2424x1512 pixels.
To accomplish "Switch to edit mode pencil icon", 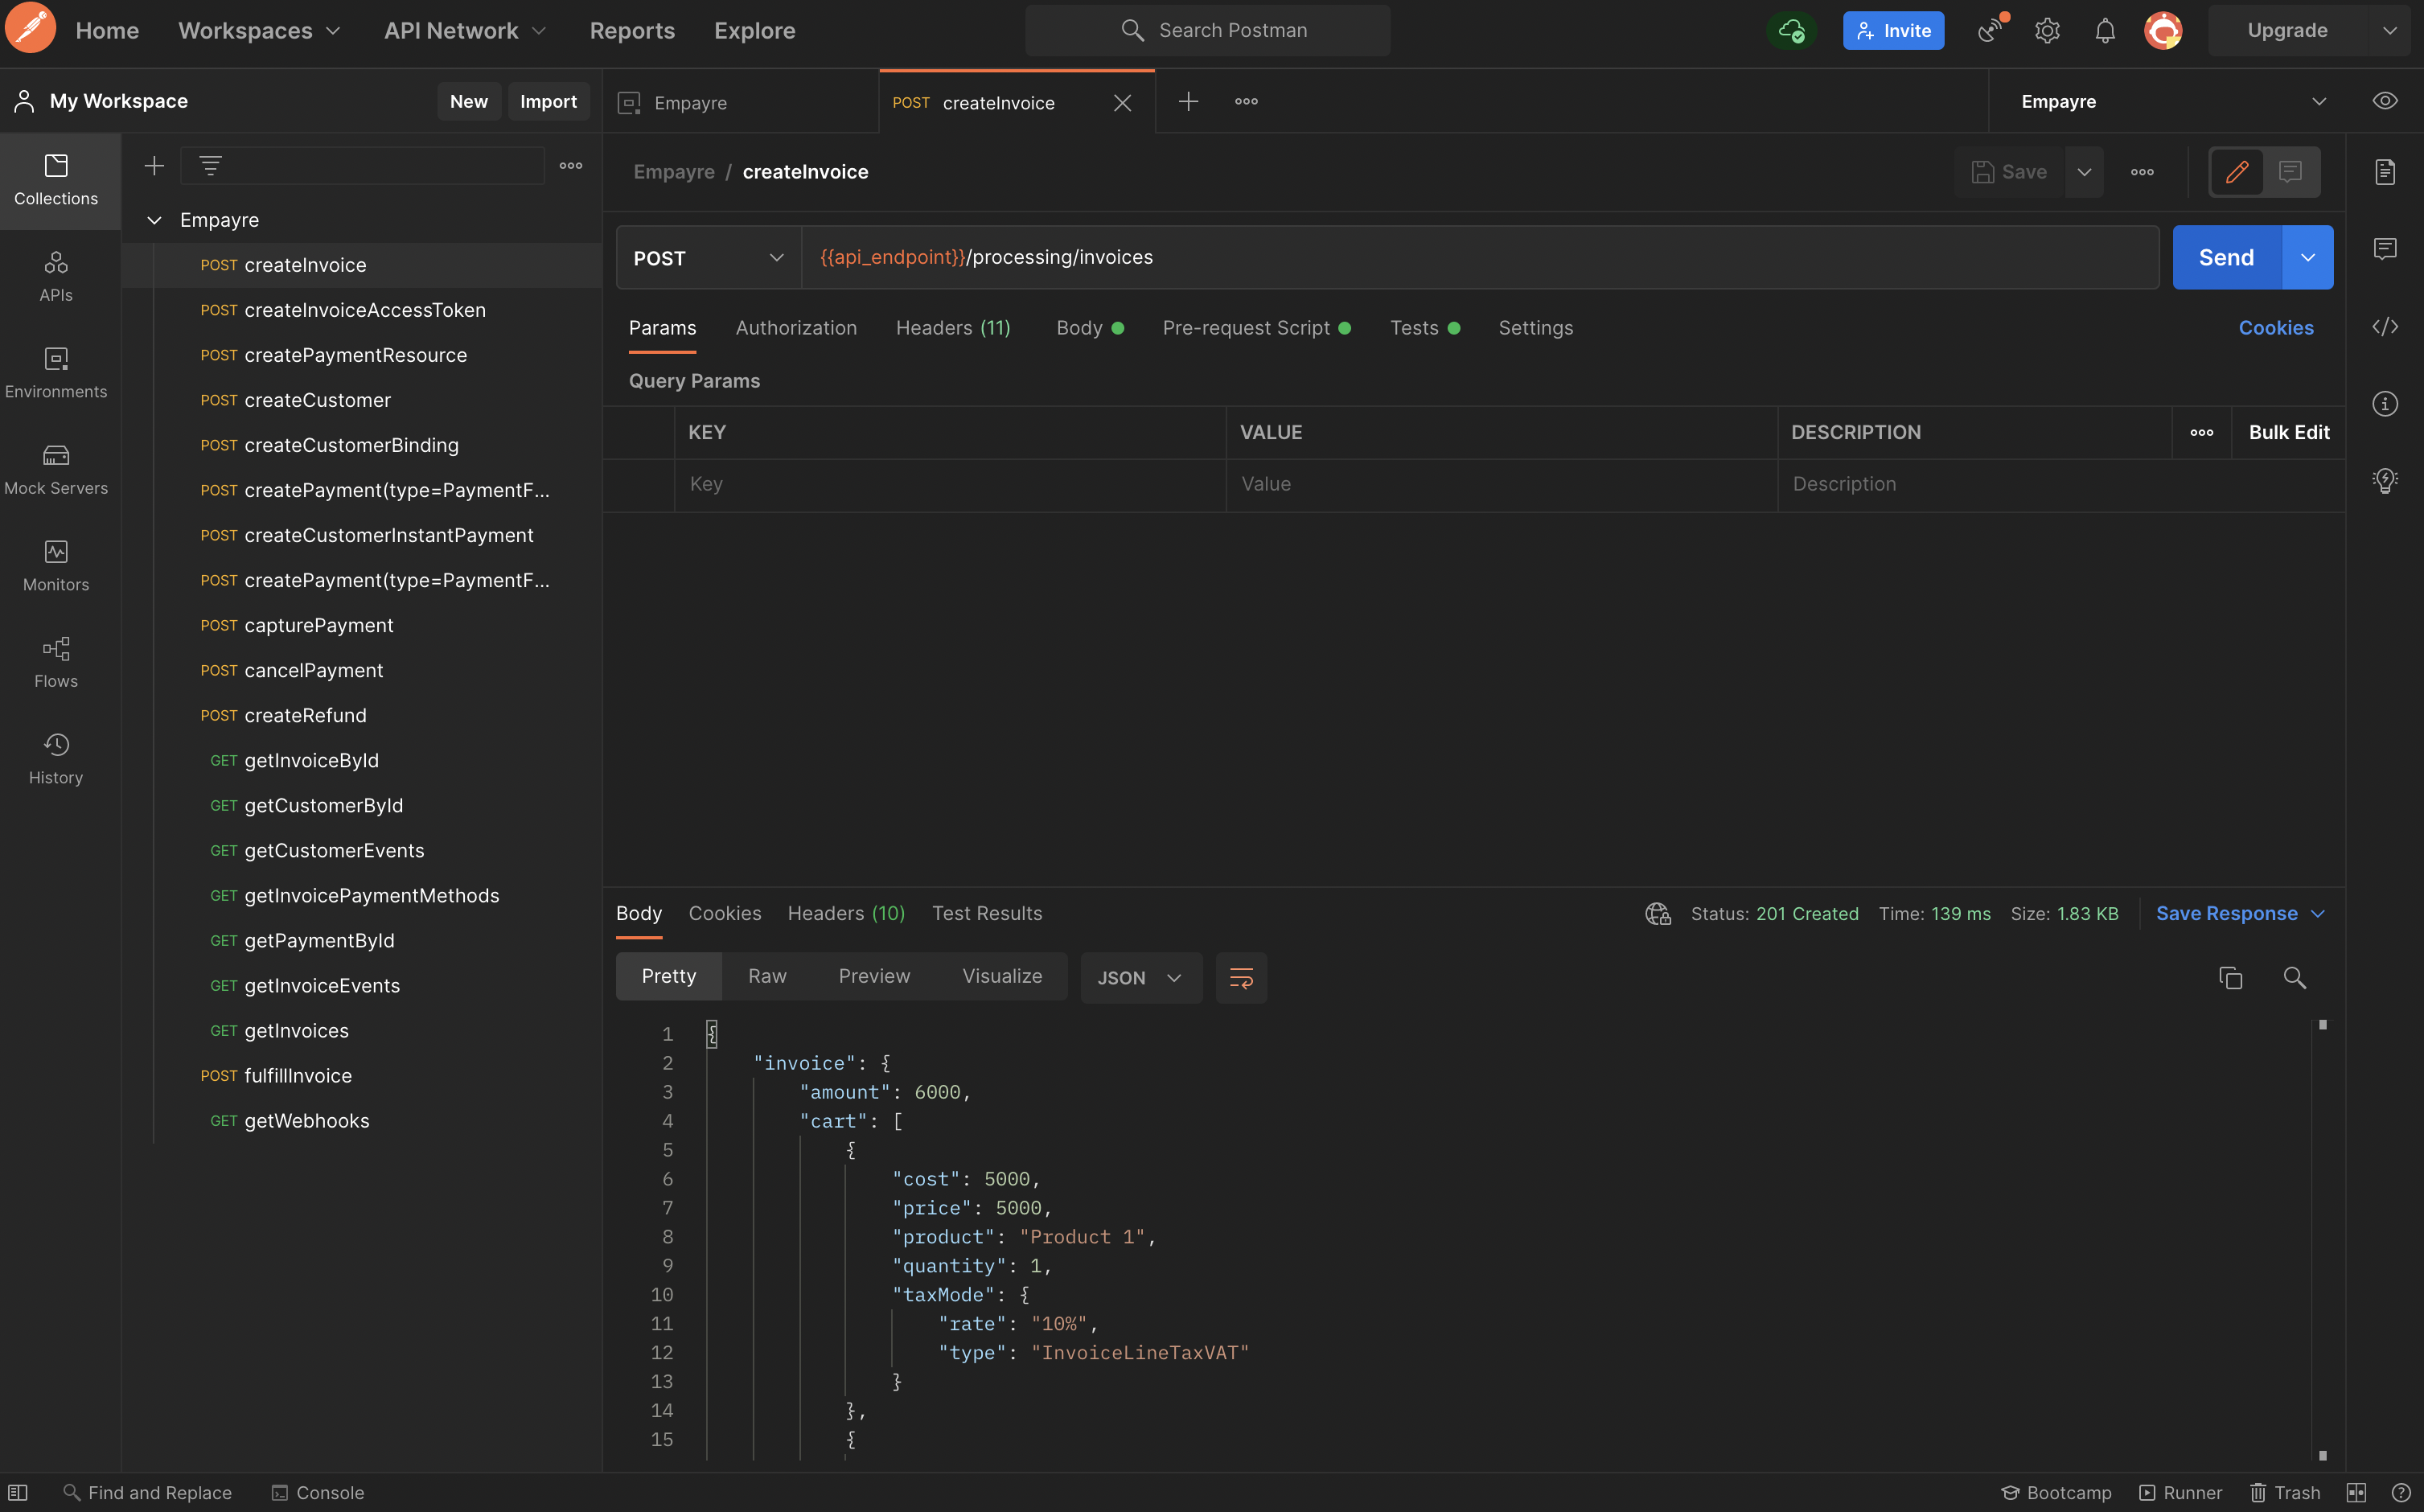I will pos(2237,172).
